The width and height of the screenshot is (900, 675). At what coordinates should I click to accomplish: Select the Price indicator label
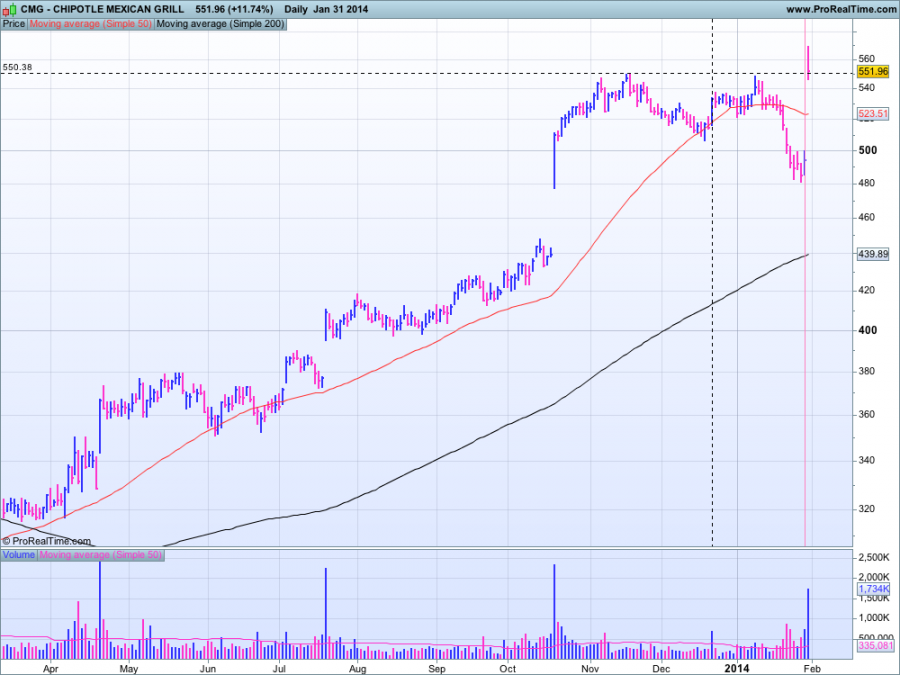coord(14,24)
